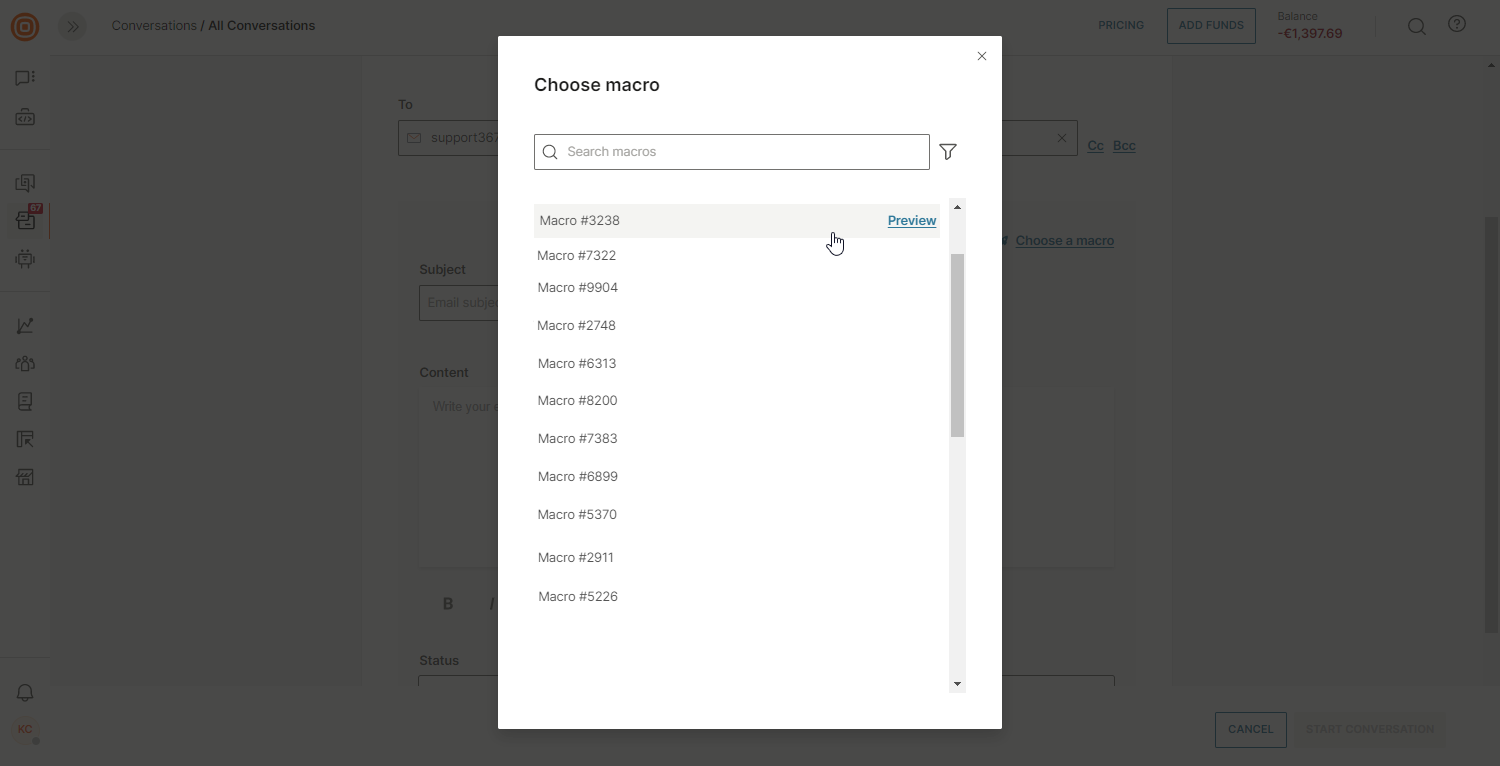Close the Choose macro dialog
1500x766 pixels.
982,56
